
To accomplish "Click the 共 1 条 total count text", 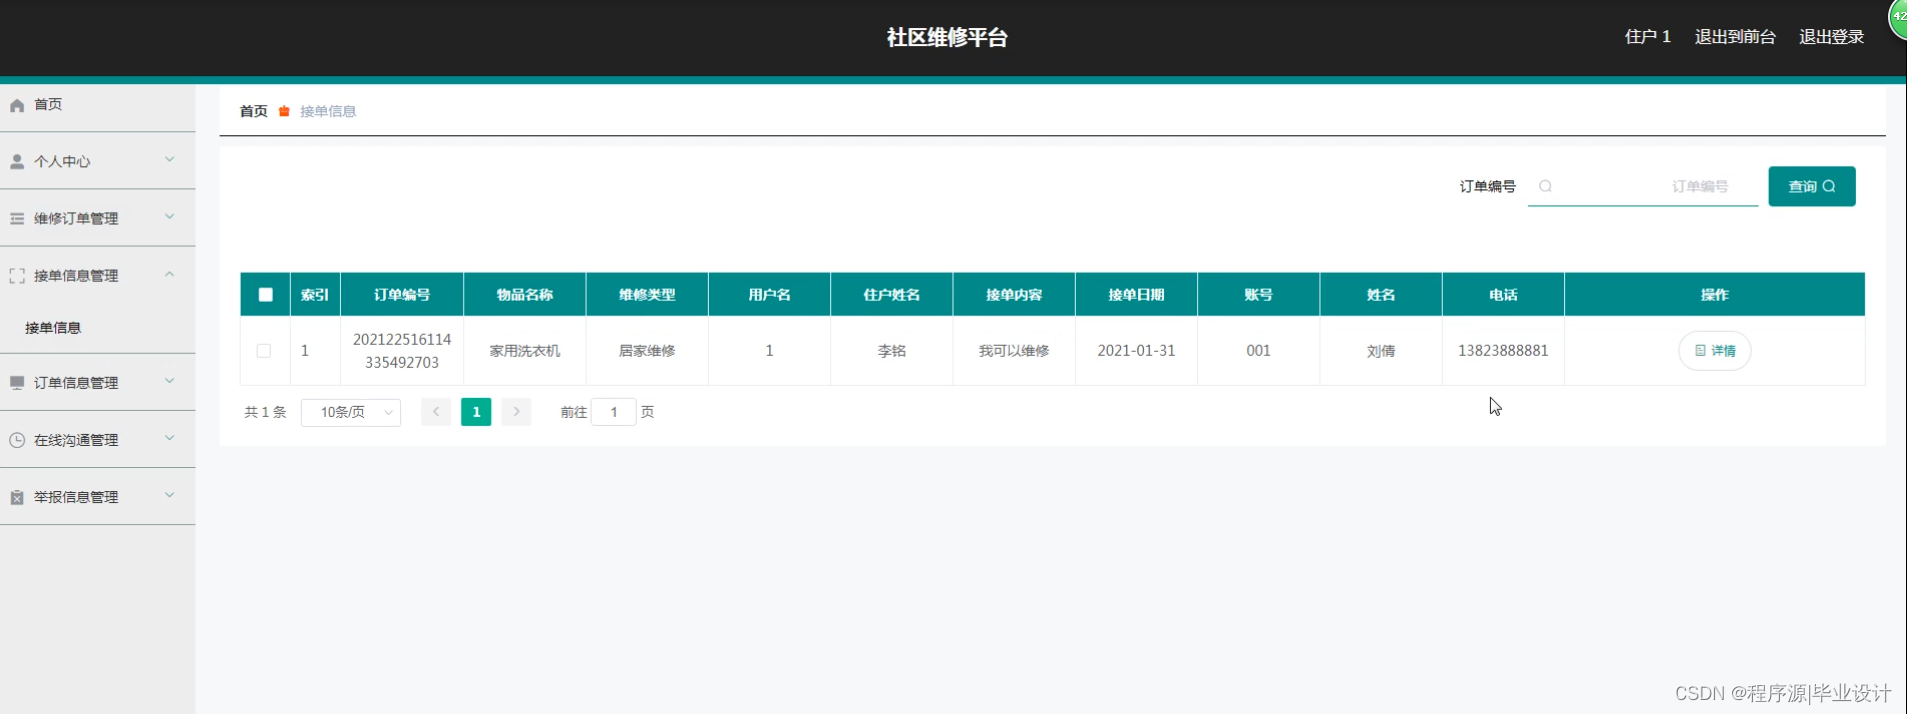I will [265, 412].
